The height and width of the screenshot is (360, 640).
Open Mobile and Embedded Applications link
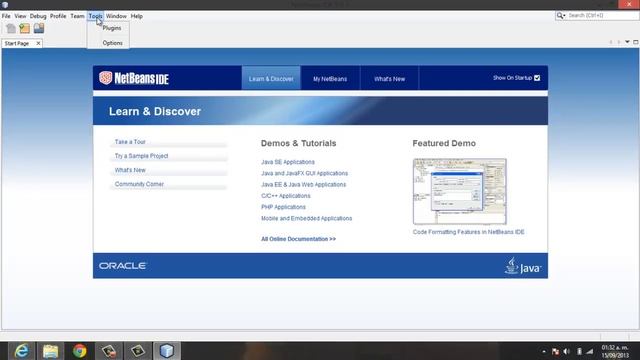[x=307, y=218]
